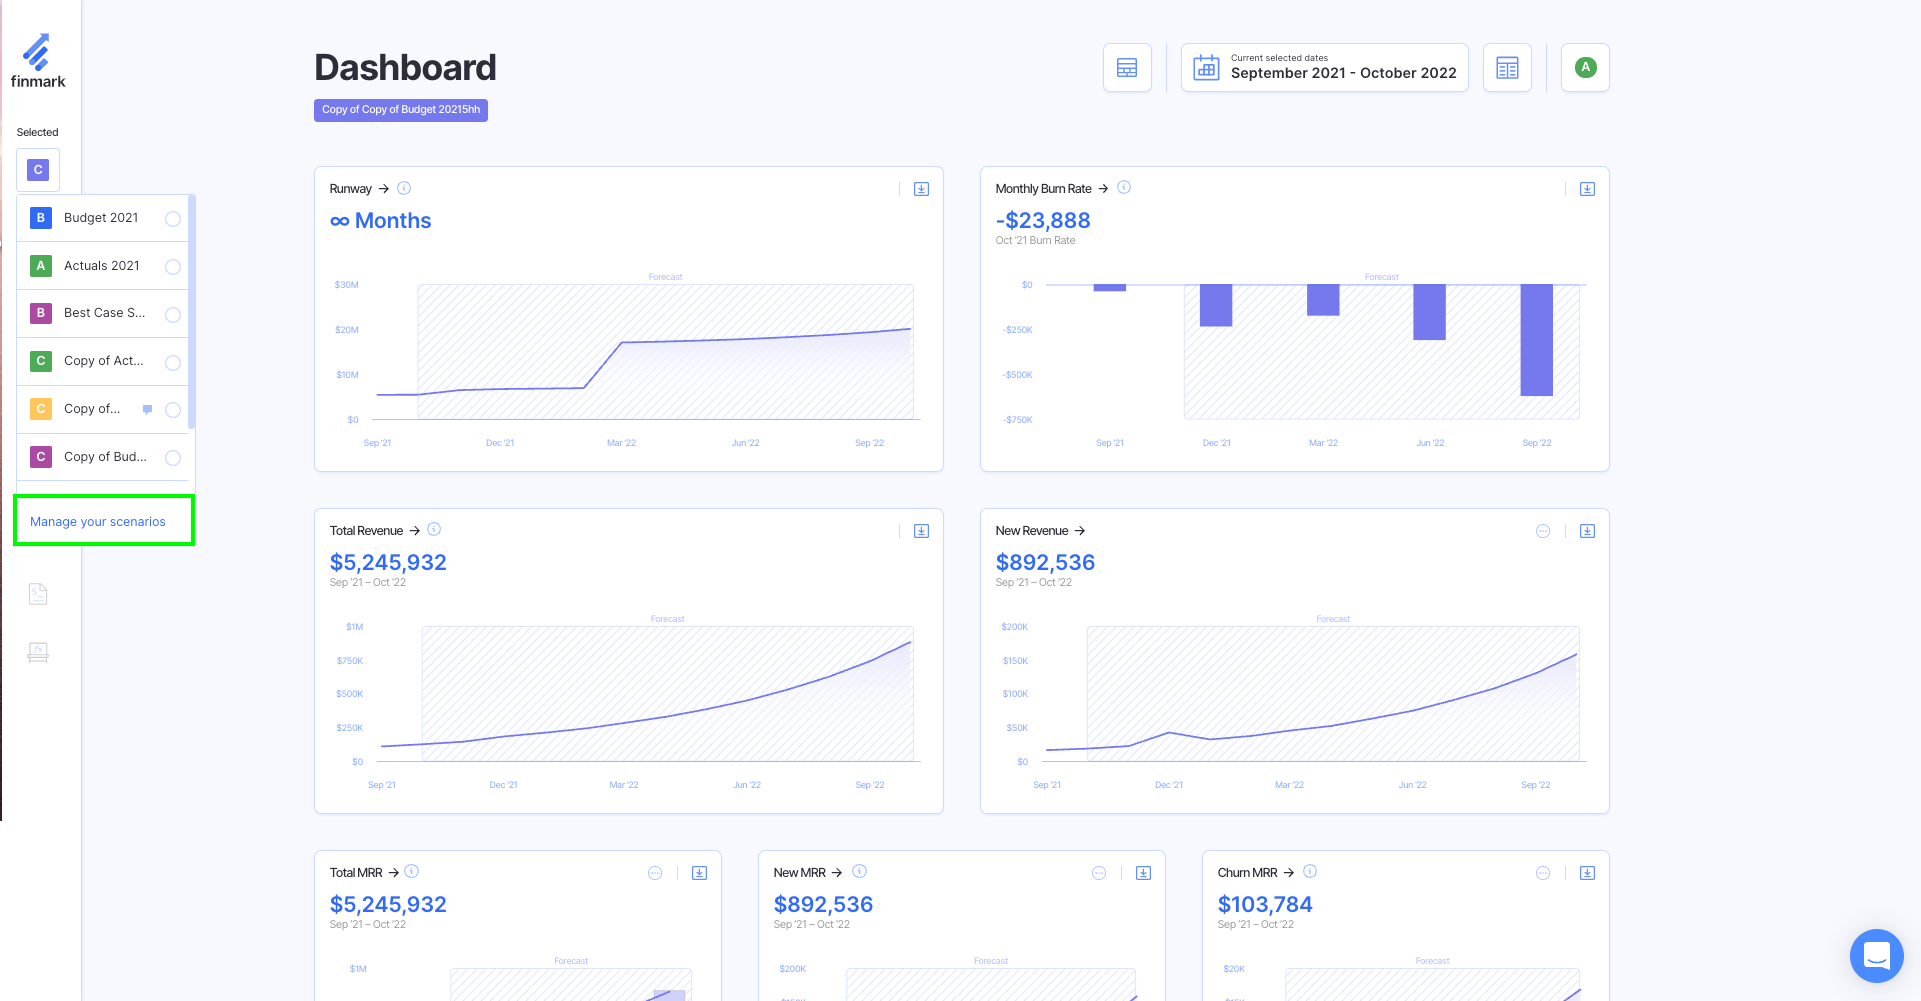Click the comment icon on Copy of scenario
Screen dimensions: 1921x1001
148,409
